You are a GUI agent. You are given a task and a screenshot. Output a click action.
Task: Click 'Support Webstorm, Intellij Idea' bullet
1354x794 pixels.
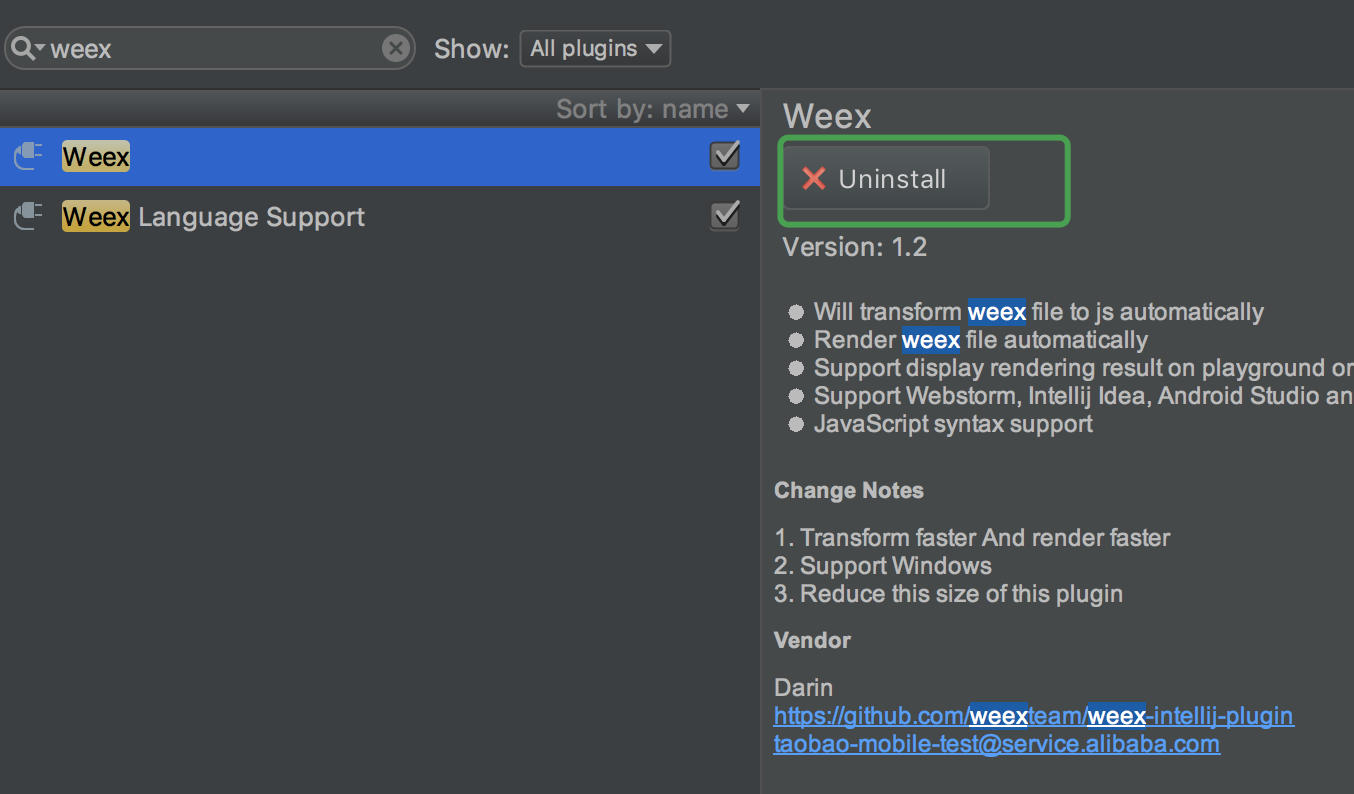1084,396
